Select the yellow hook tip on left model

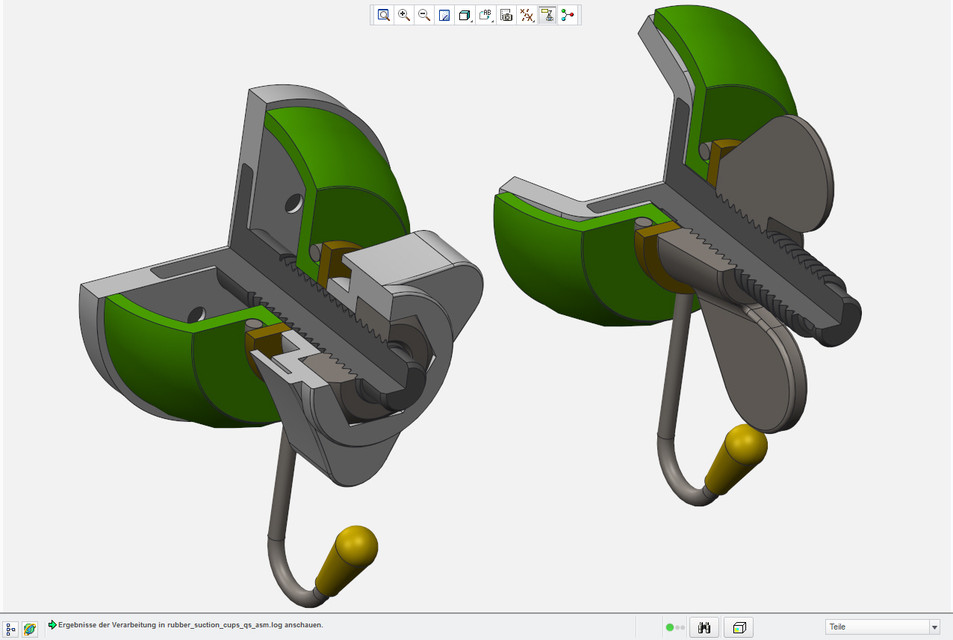coord(347,557)
